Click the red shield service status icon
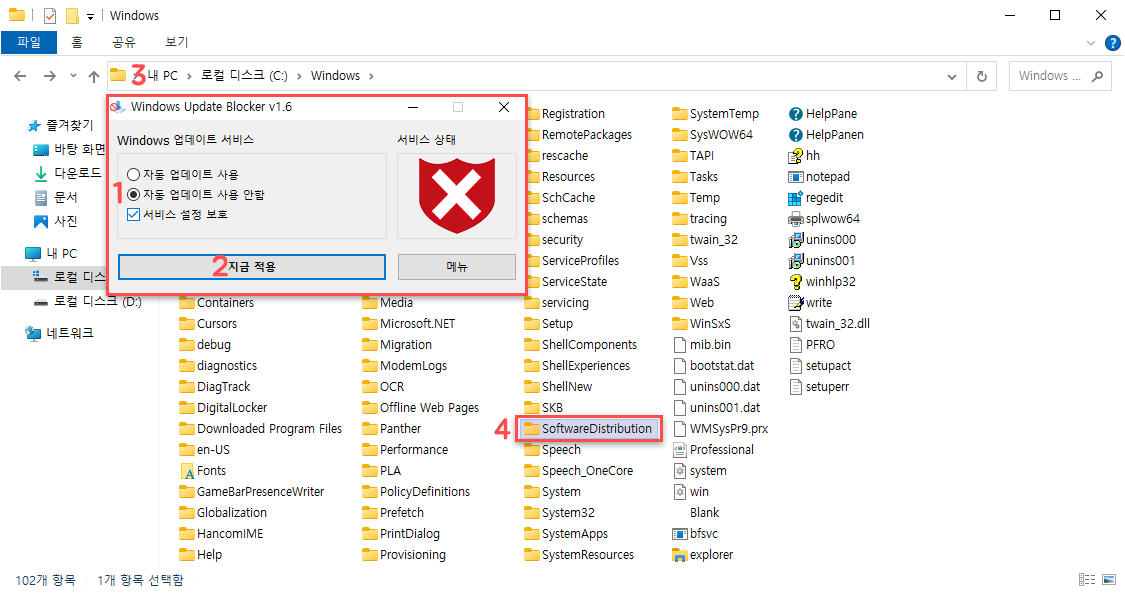1125x593 pixels. (457, 196)
